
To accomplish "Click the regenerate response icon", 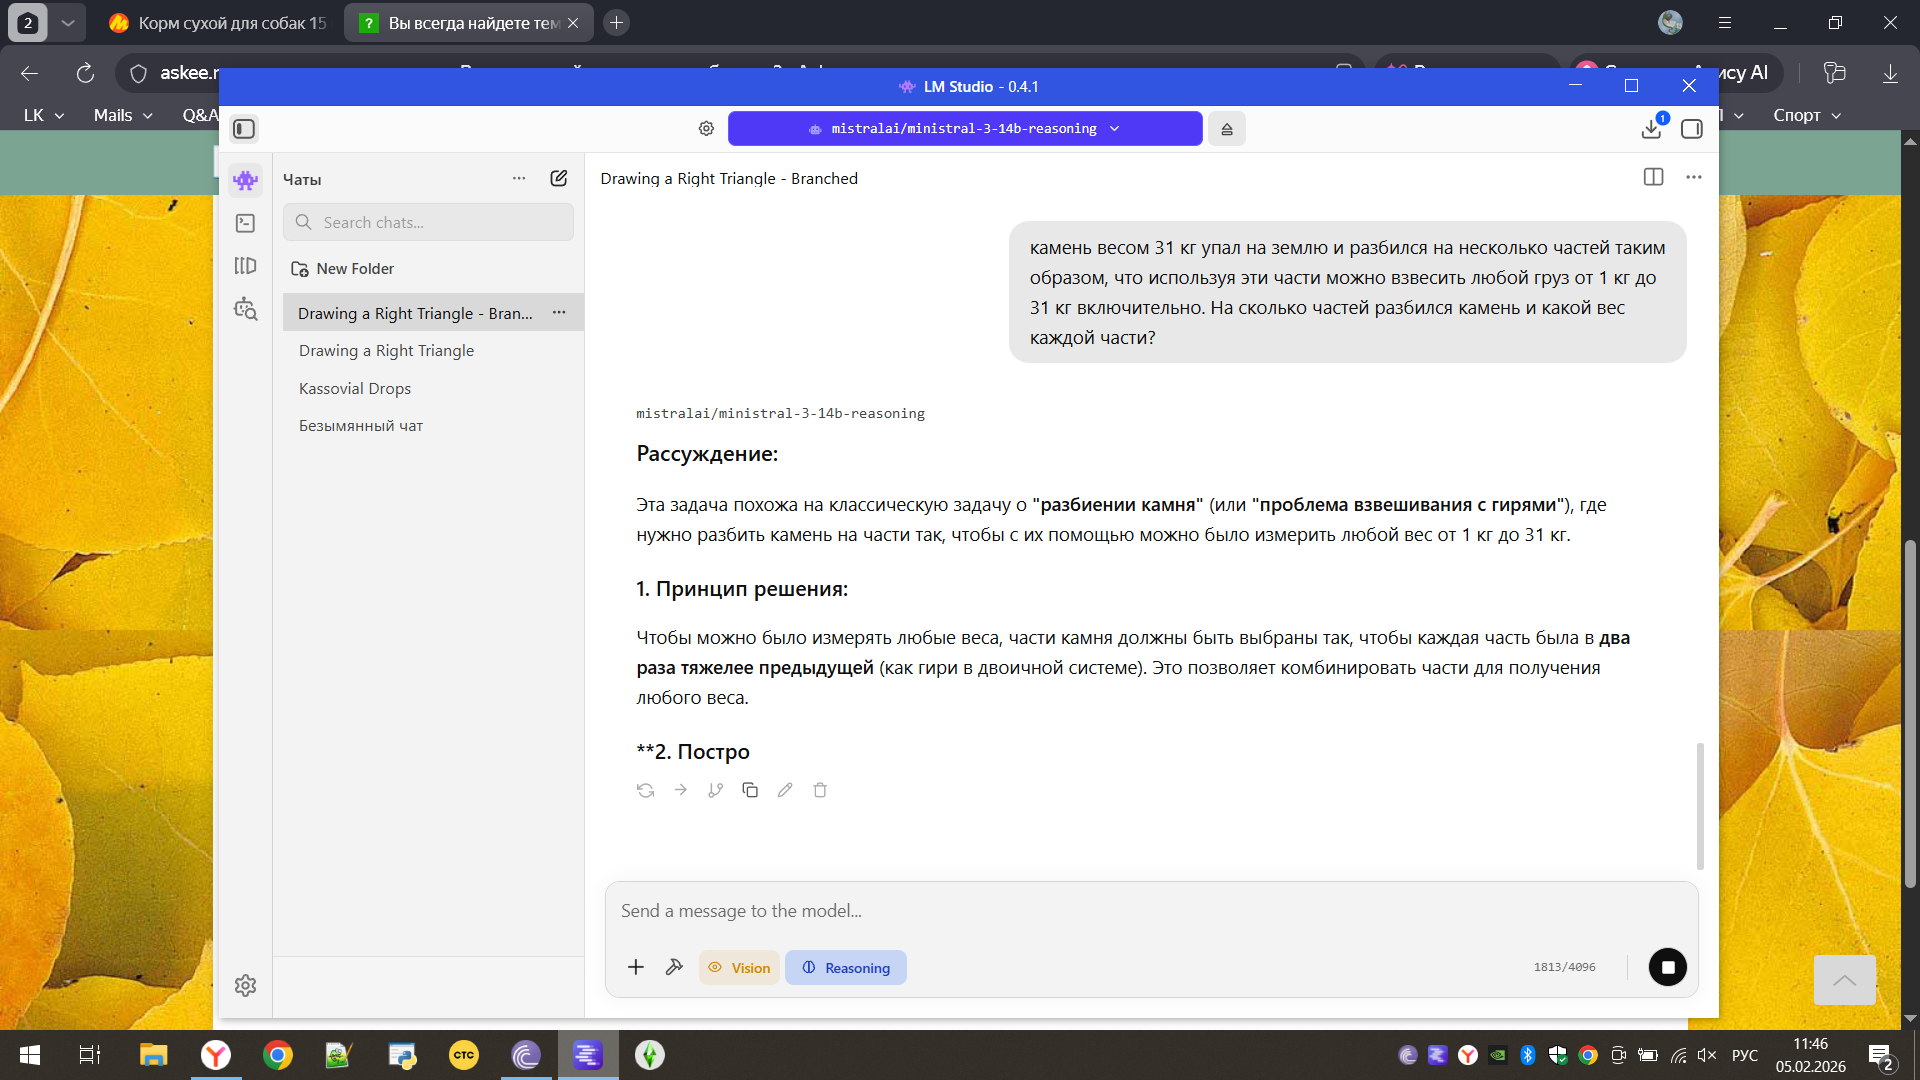I will pyautogui.click(x=645, y=790).
